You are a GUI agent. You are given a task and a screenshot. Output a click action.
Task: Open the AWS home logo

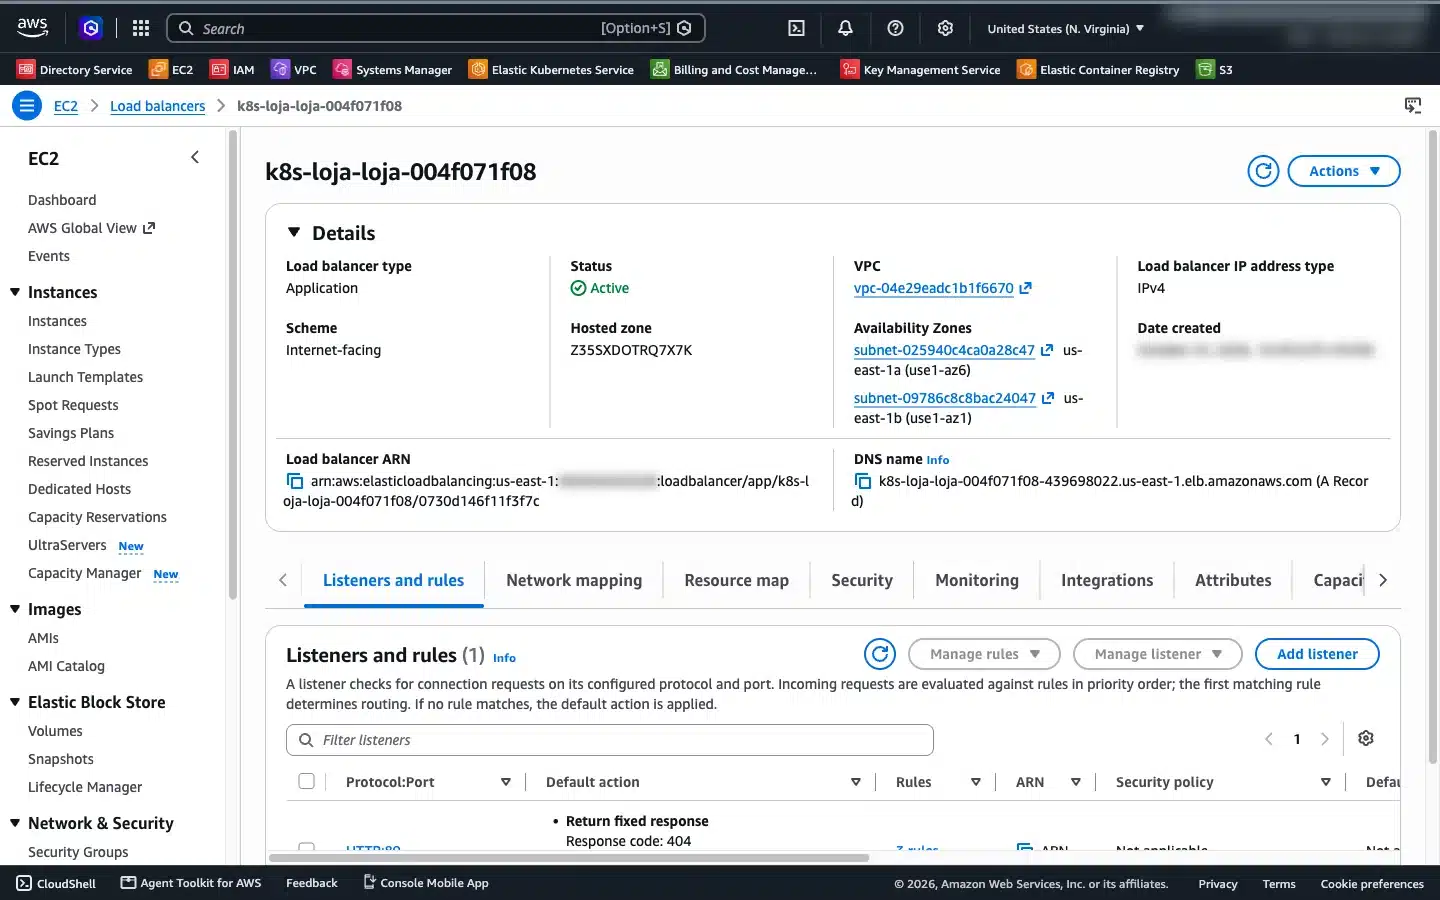pyautogui.click(x=32, y=28)
